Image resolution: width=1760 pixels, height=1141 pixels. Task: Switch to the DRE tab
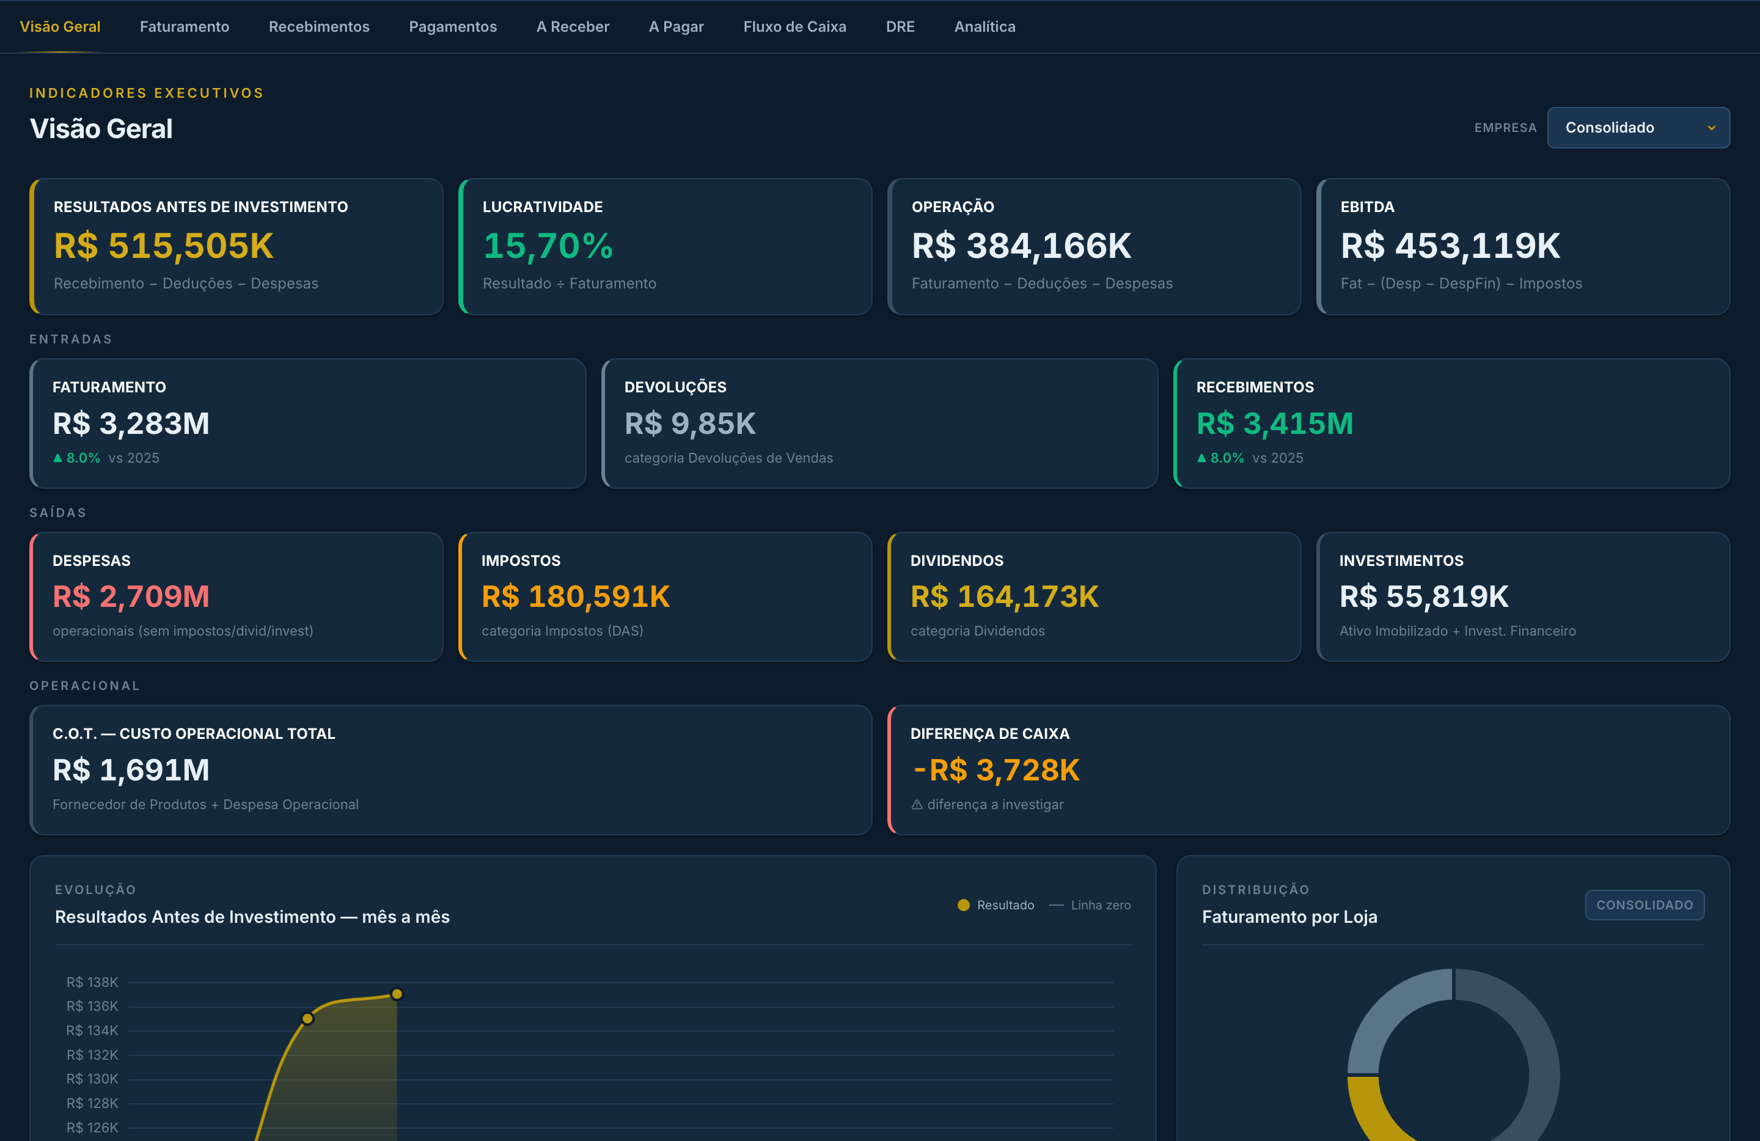click(900, 27)
